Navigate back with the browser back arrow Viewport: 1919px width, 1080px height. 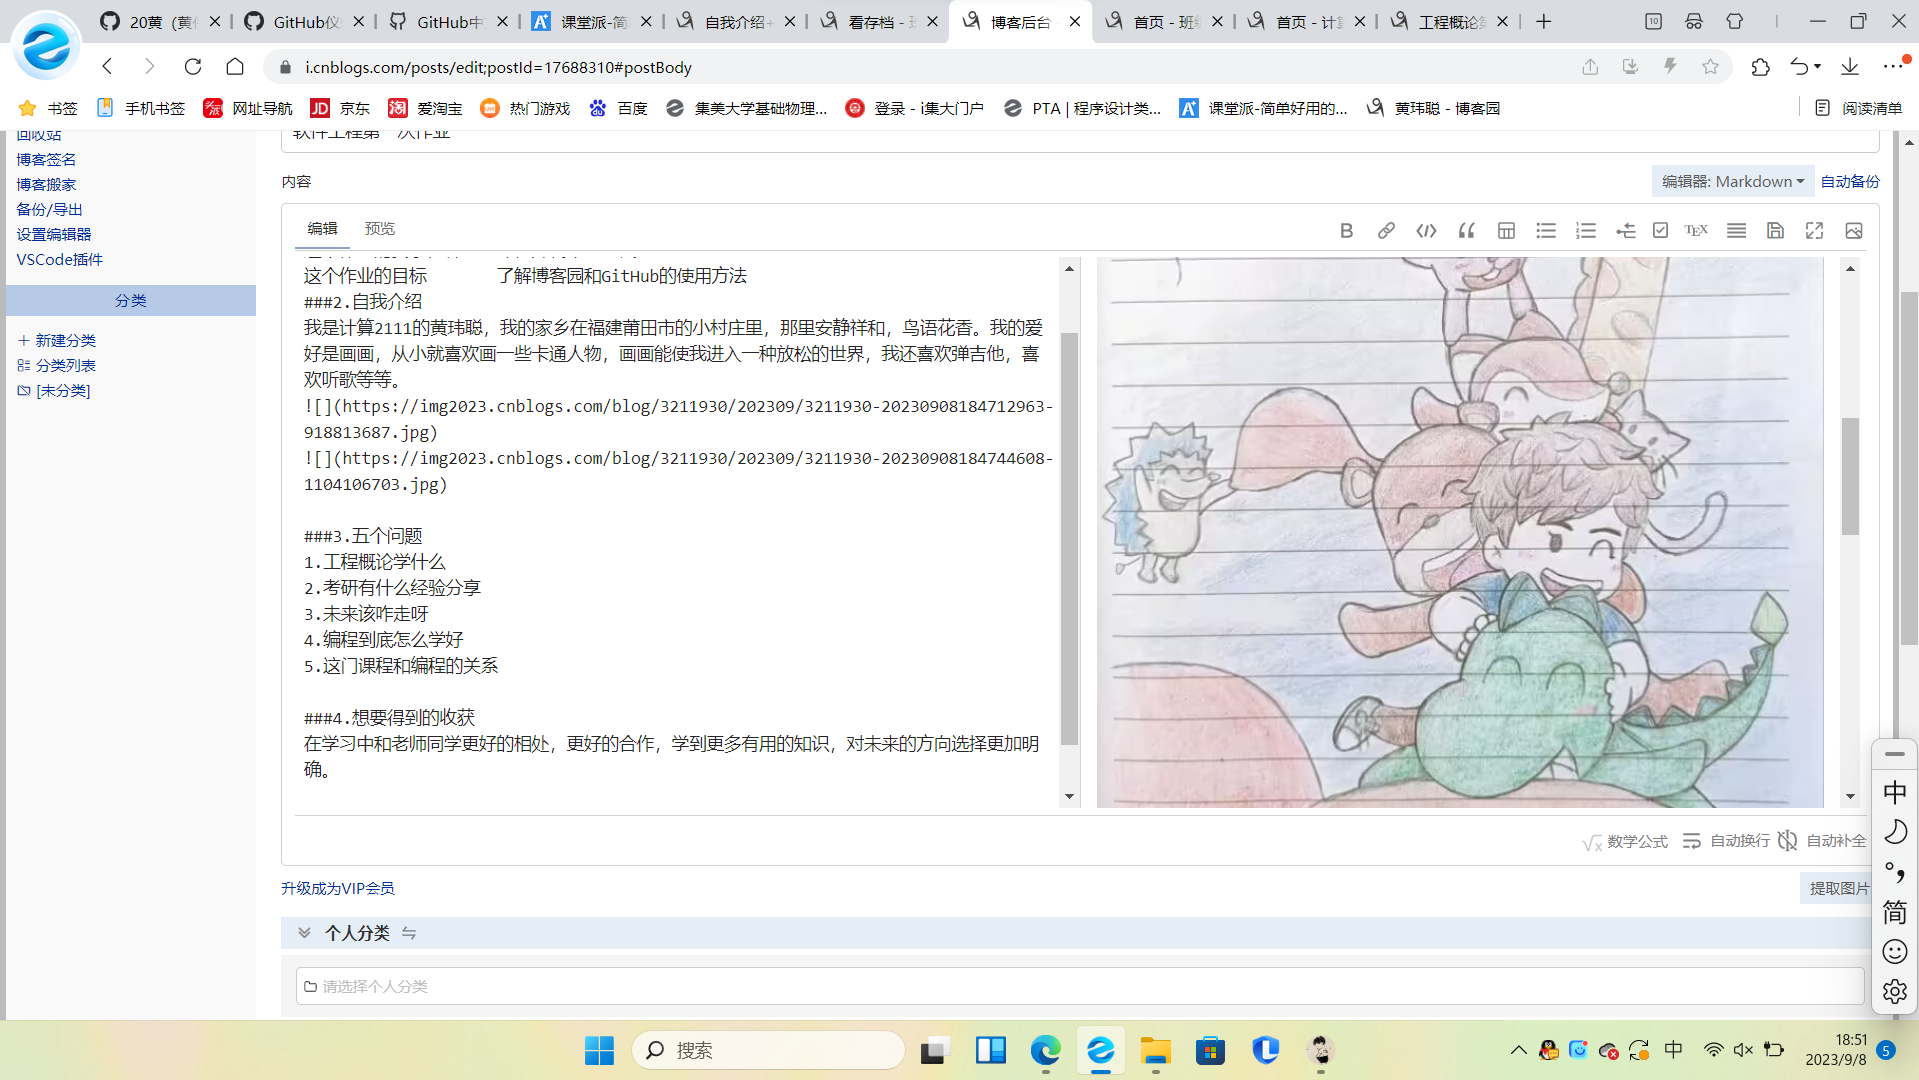point(108,67)
